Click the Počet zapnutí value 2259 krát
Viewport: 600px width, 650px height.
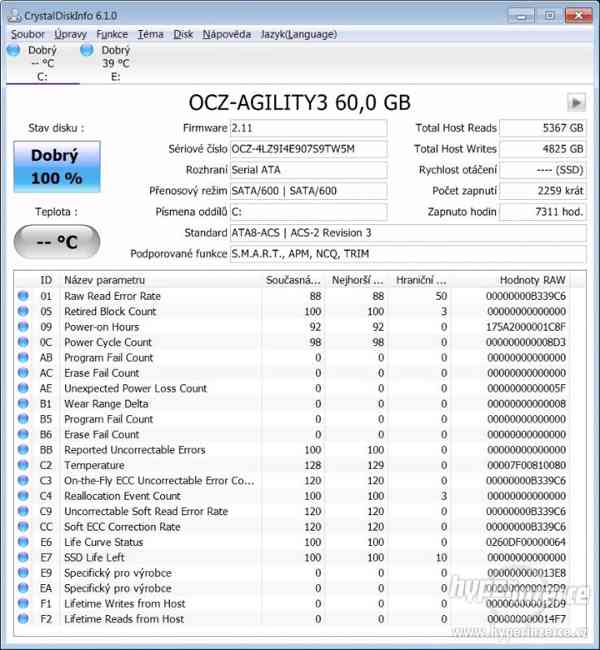543,191
